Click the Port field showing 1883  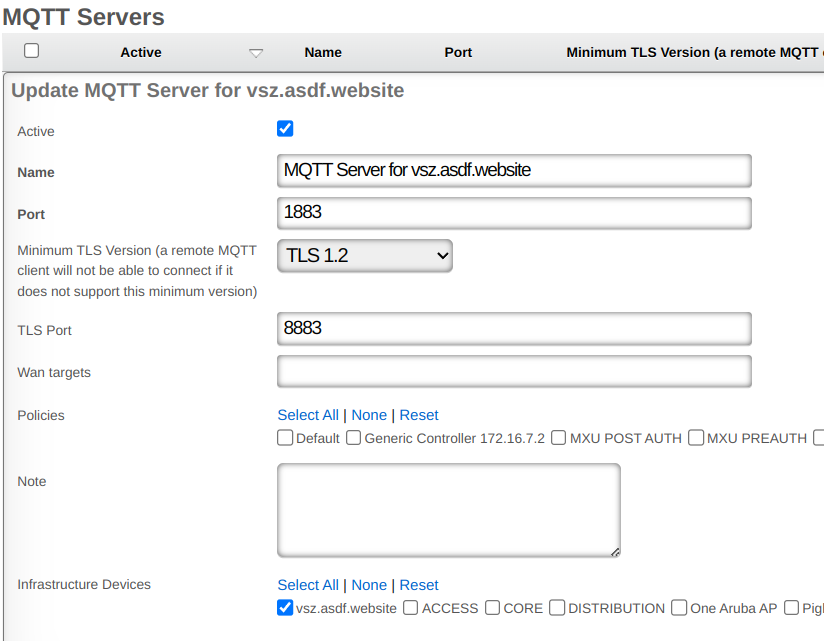tap(514, 213)
